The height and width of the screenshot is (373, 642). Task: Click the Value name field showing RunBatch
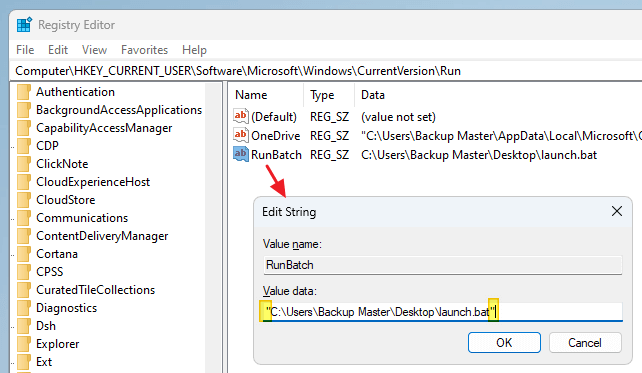tap(443, 265)
